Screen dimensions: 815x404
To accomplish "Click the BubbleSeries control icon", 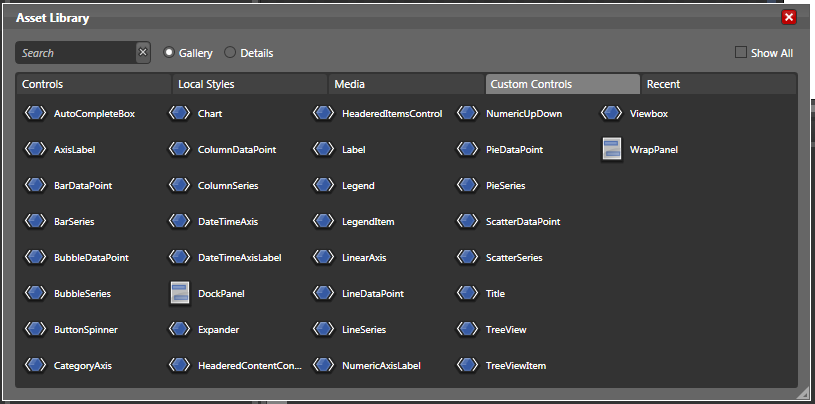I will pos(35,293).
